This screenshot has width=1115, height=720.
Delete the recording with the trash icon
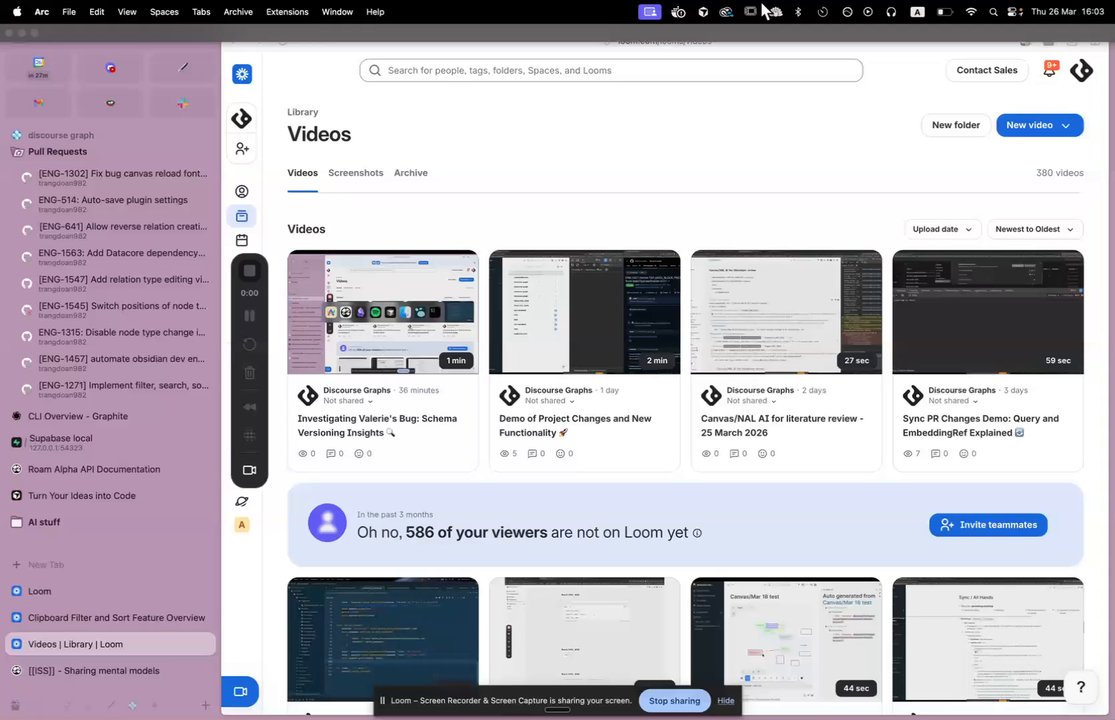pyautogui.click(x=250, y=372)
